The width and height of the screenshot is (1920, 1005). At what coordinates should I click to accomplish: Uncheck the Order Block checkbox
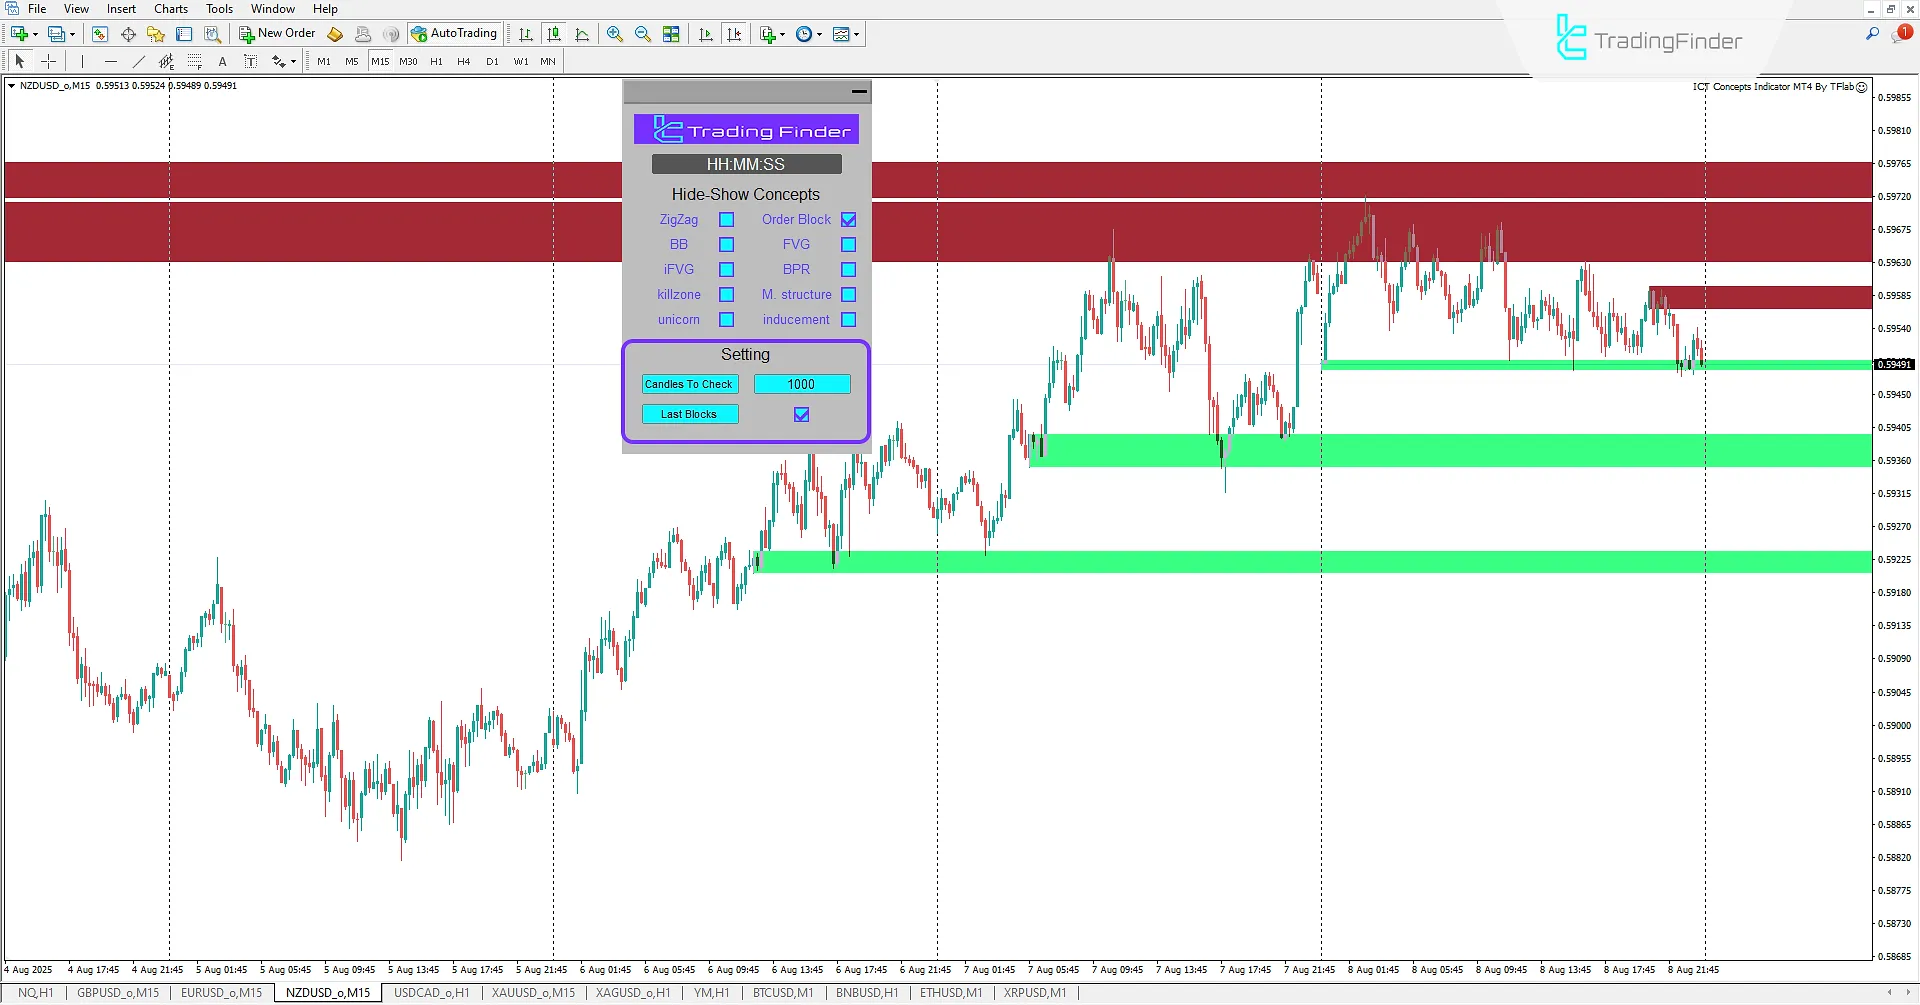point(848,219)
